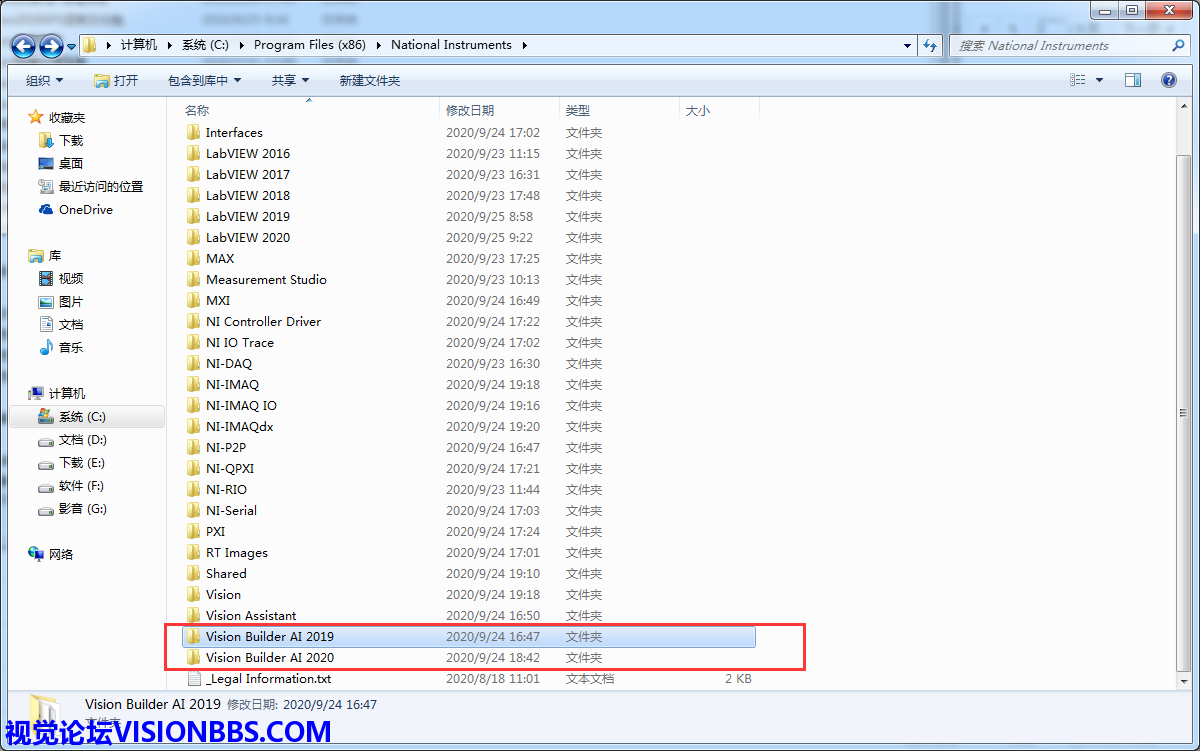Click the search magnifier icon

click(1178, 45)
